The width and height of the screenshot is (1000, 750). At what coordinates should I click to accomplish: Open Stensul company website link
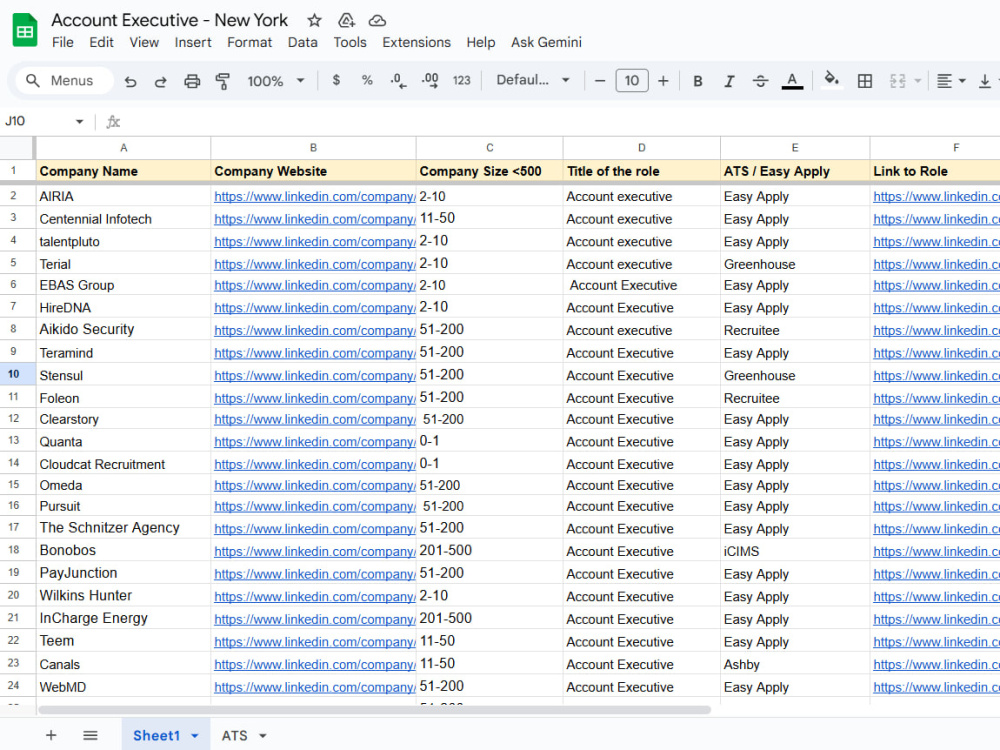coord(314,376)
